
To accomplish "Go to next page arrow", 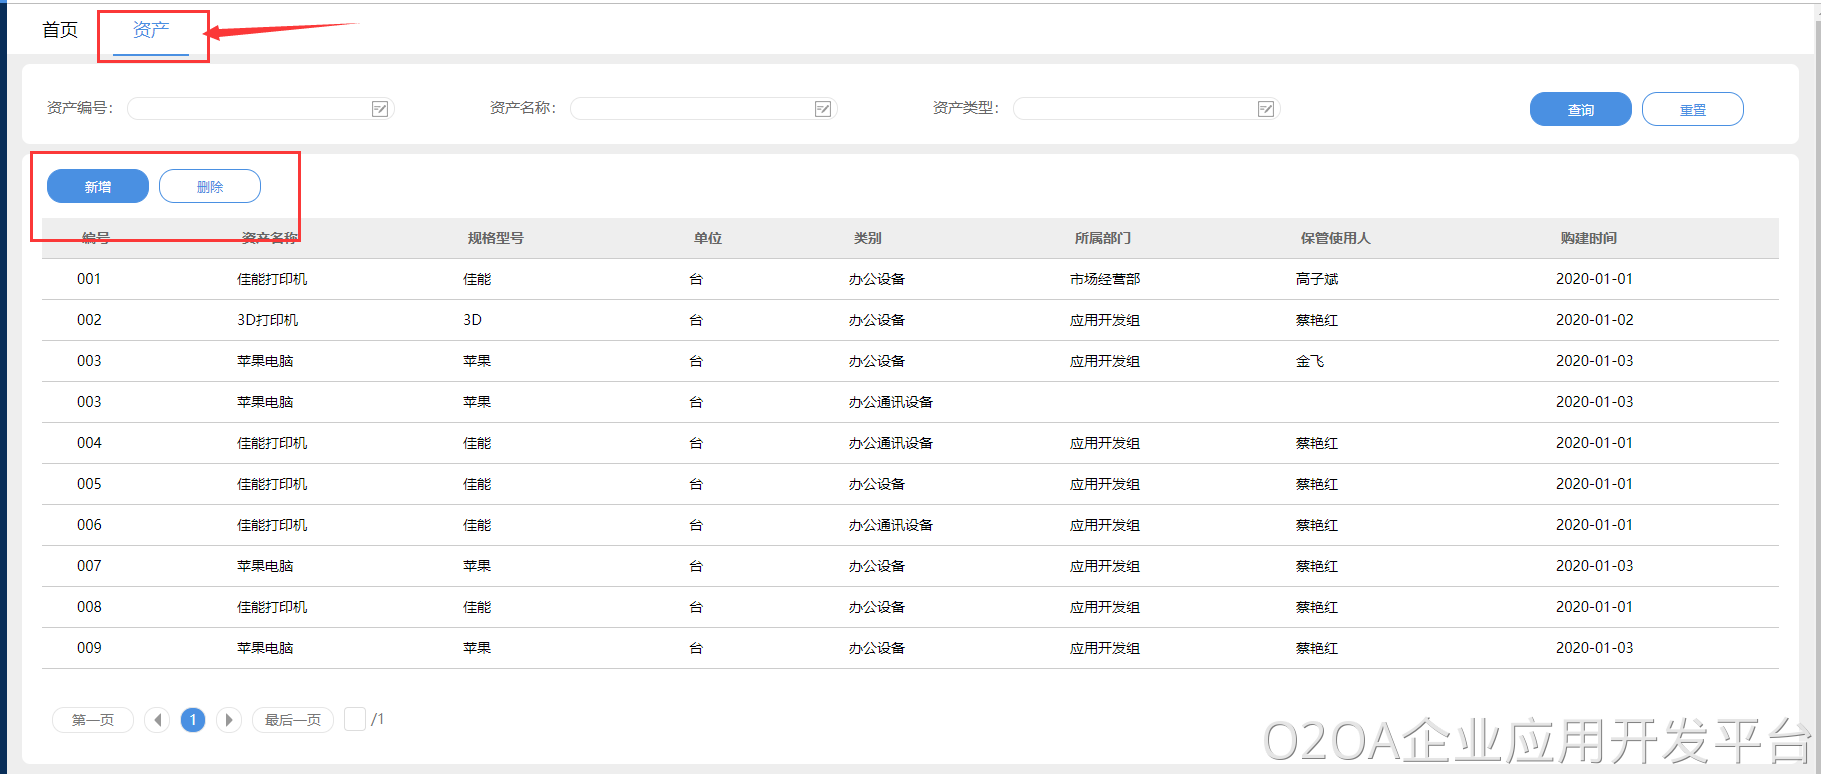I will 229,720.
